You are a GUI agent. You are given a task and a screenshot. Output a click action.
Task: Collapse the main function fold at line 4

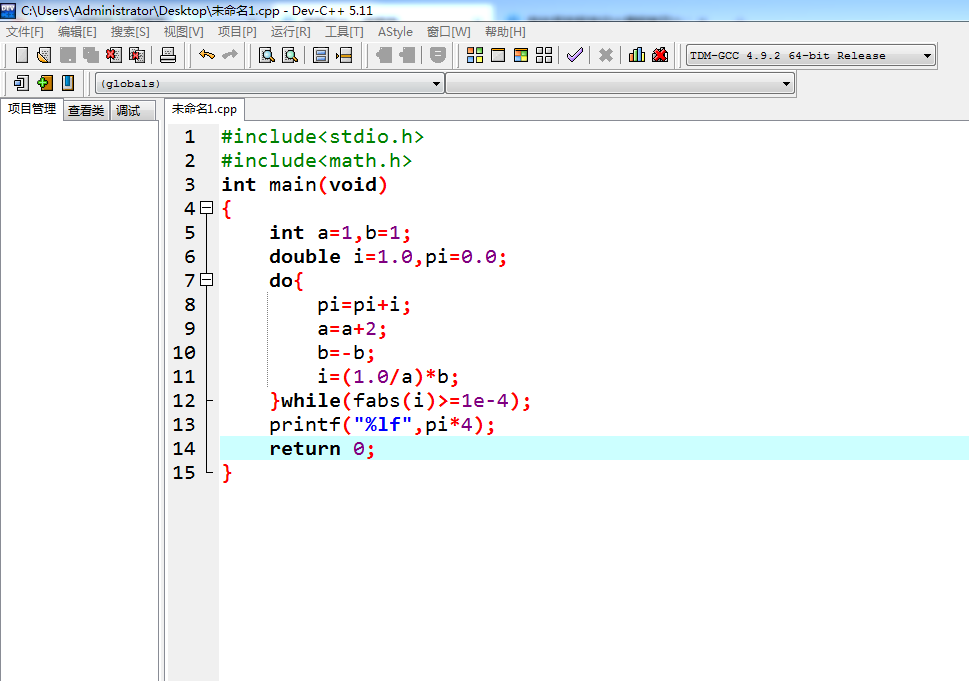(x=207, y=208)
